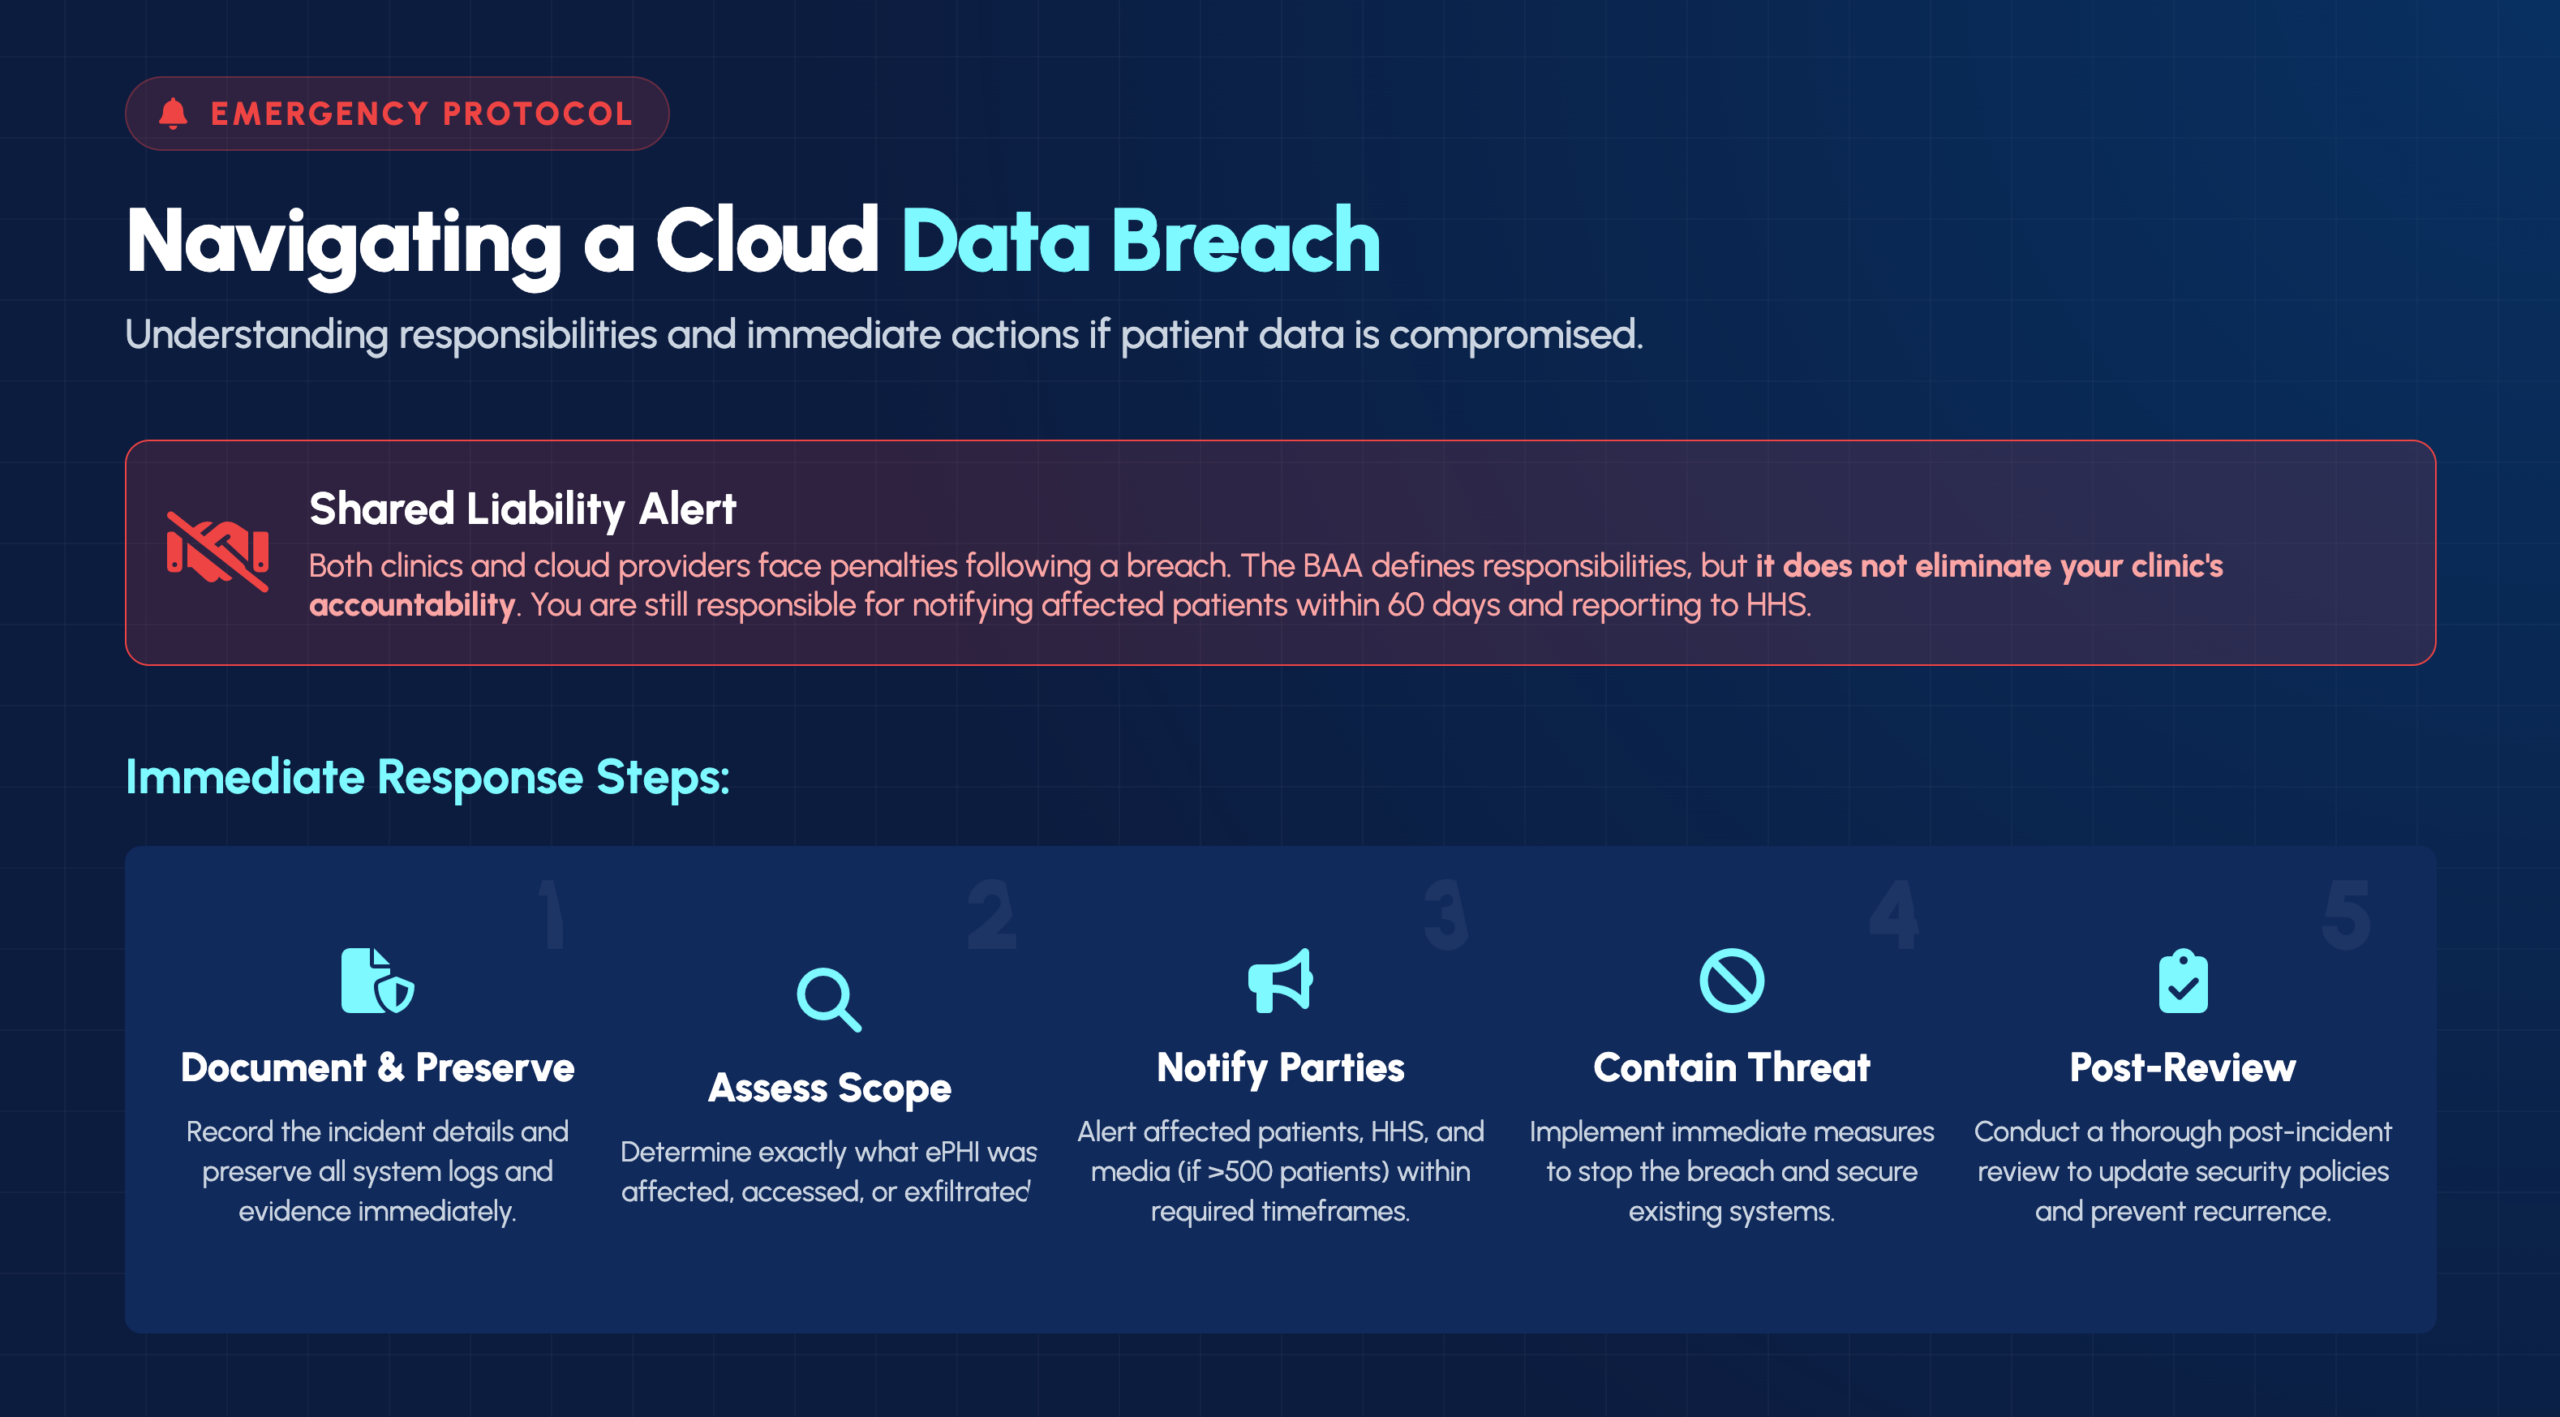Select the Notify Parties step title
2560x1417 pixels.
point(1280,1068)
